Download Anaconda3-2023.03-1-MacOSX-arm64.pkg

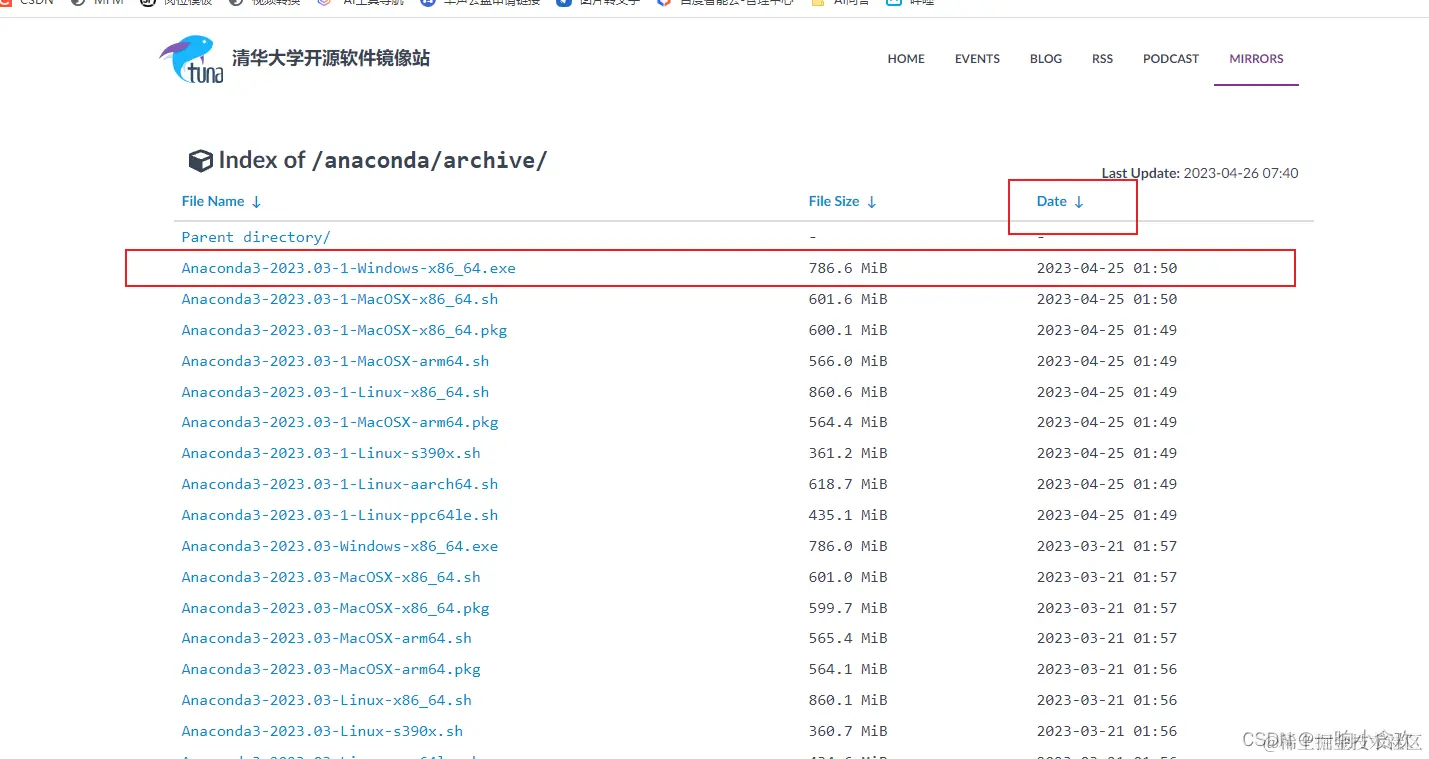(339, 422)
